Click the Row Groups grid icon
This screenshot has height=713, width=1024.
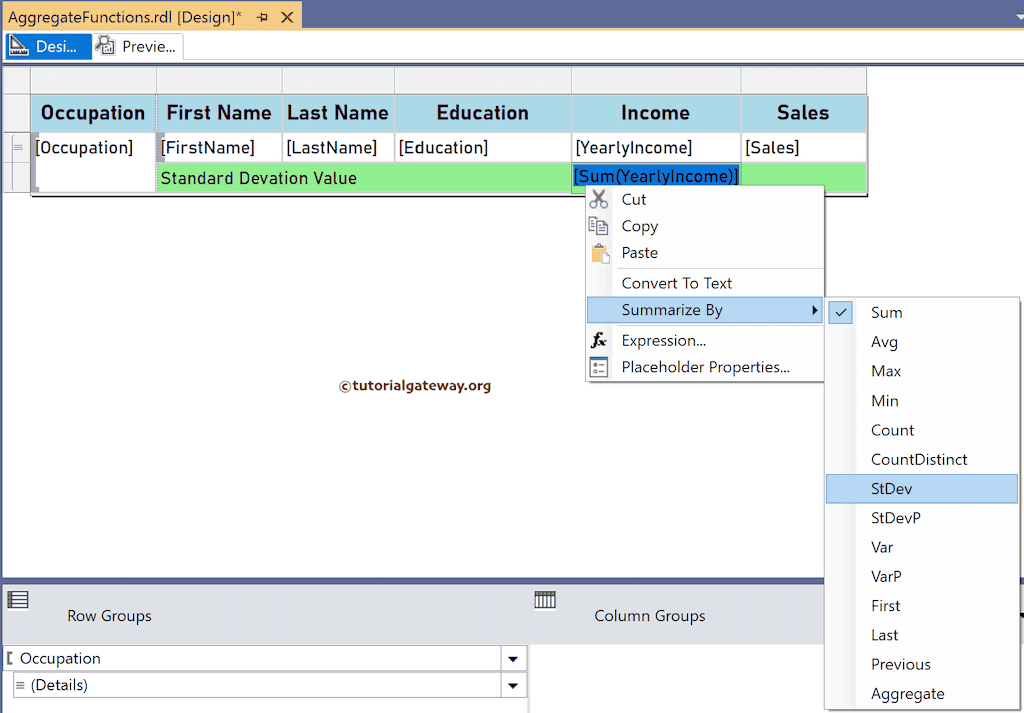pos(18,599)
